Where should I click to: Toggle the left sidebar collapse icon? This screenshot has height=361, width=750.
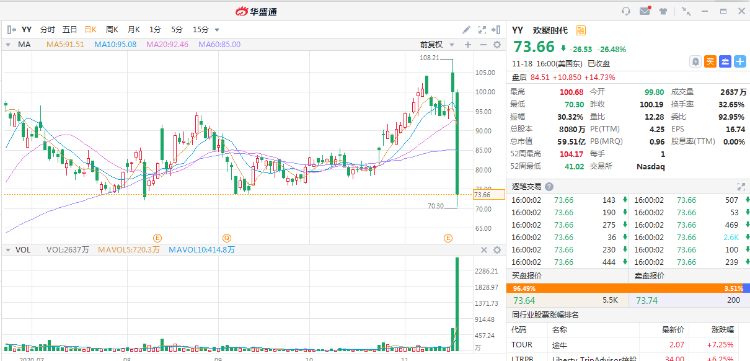coord(11,30)
